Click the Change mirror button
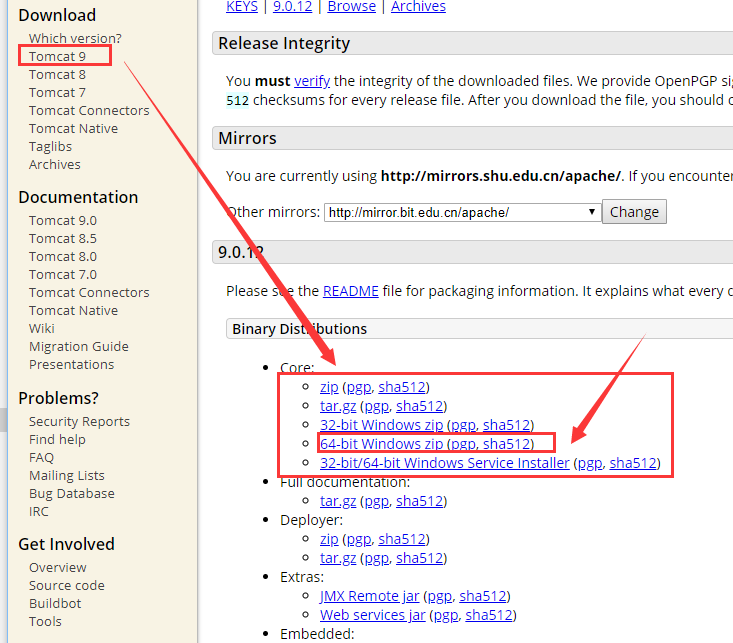Screen dimensions: 733x643 (x=634, y=212)
